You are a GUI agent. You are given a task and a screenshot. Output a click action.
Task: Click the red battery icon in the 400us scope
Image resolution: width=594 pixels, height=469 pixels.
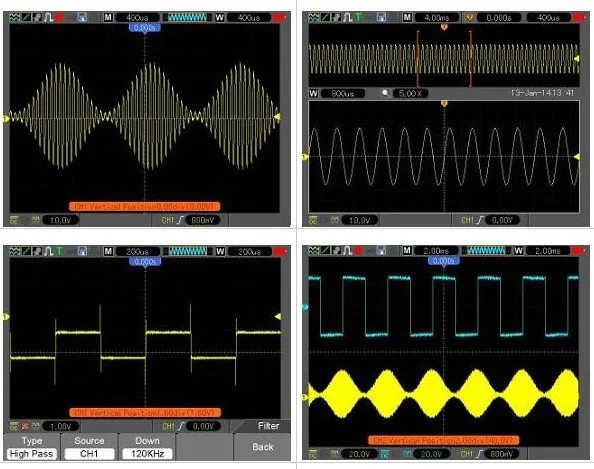point(280,17)
